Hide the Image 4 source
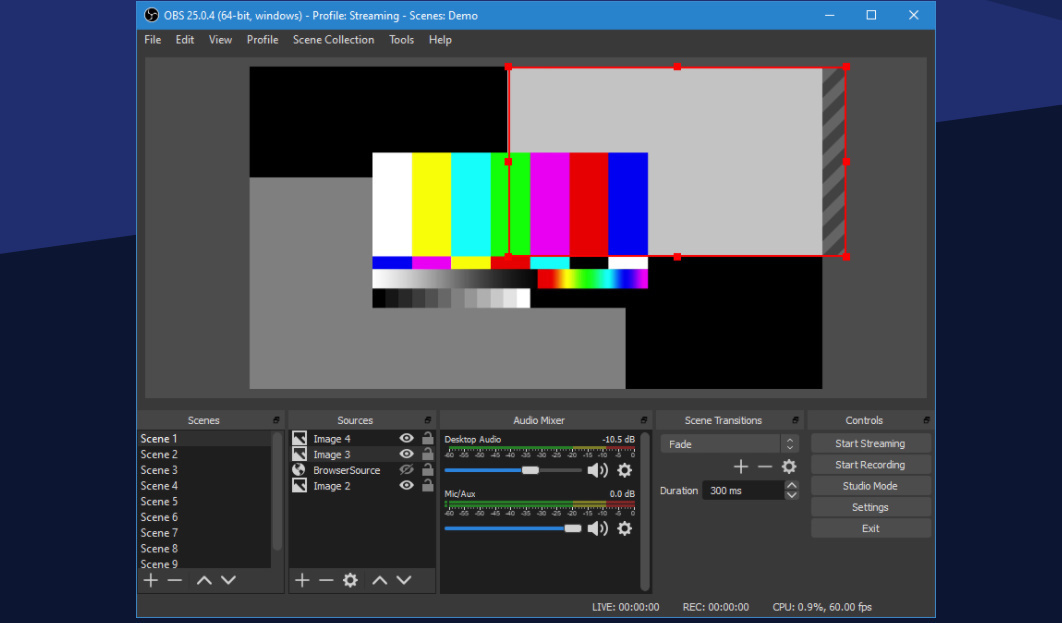Screen dimensions: 1062x623 click(406, 438)
